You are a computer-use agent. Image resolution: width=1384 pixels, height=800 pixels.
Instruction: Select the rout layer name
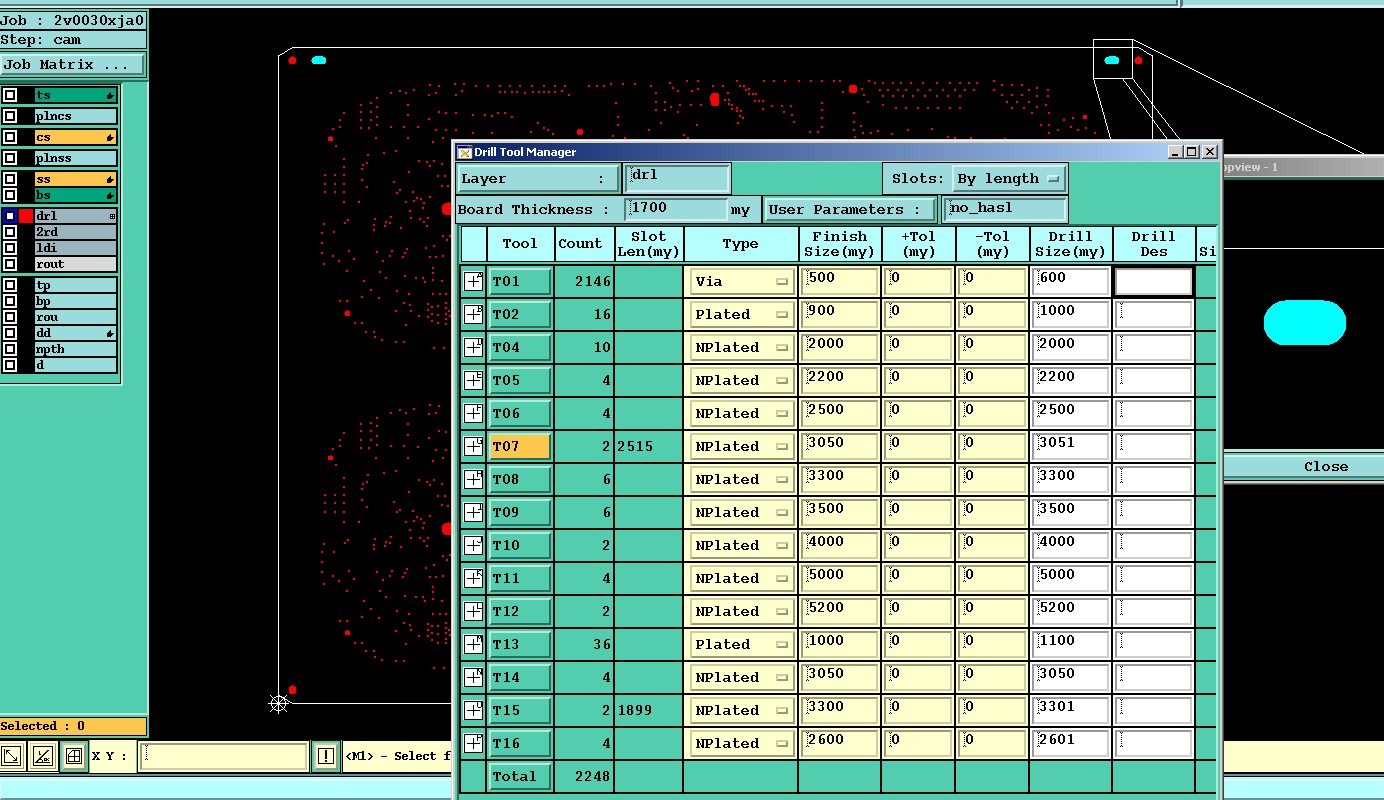75,264
